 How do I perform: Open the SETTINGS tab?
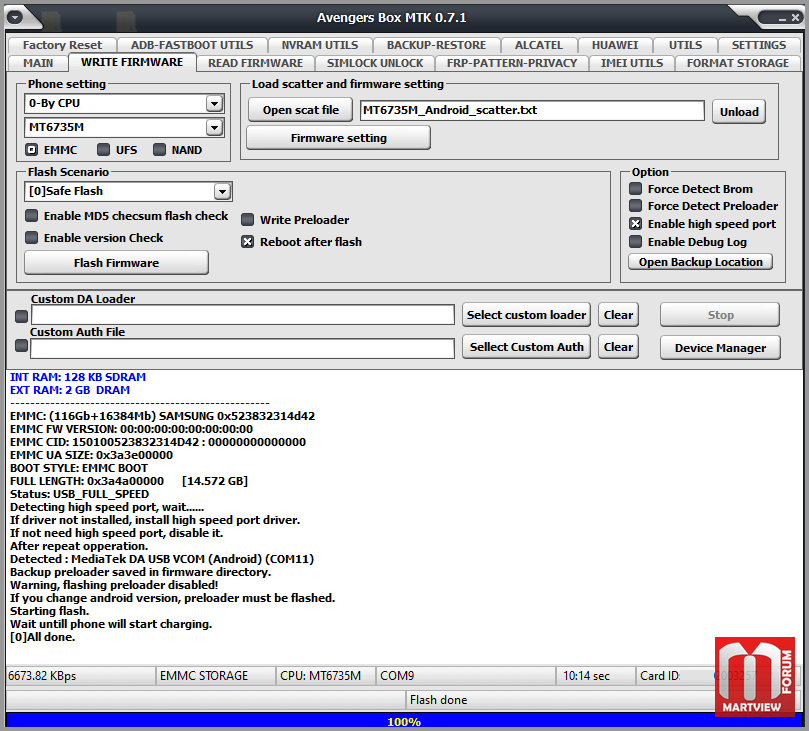[x=758, y=45]
